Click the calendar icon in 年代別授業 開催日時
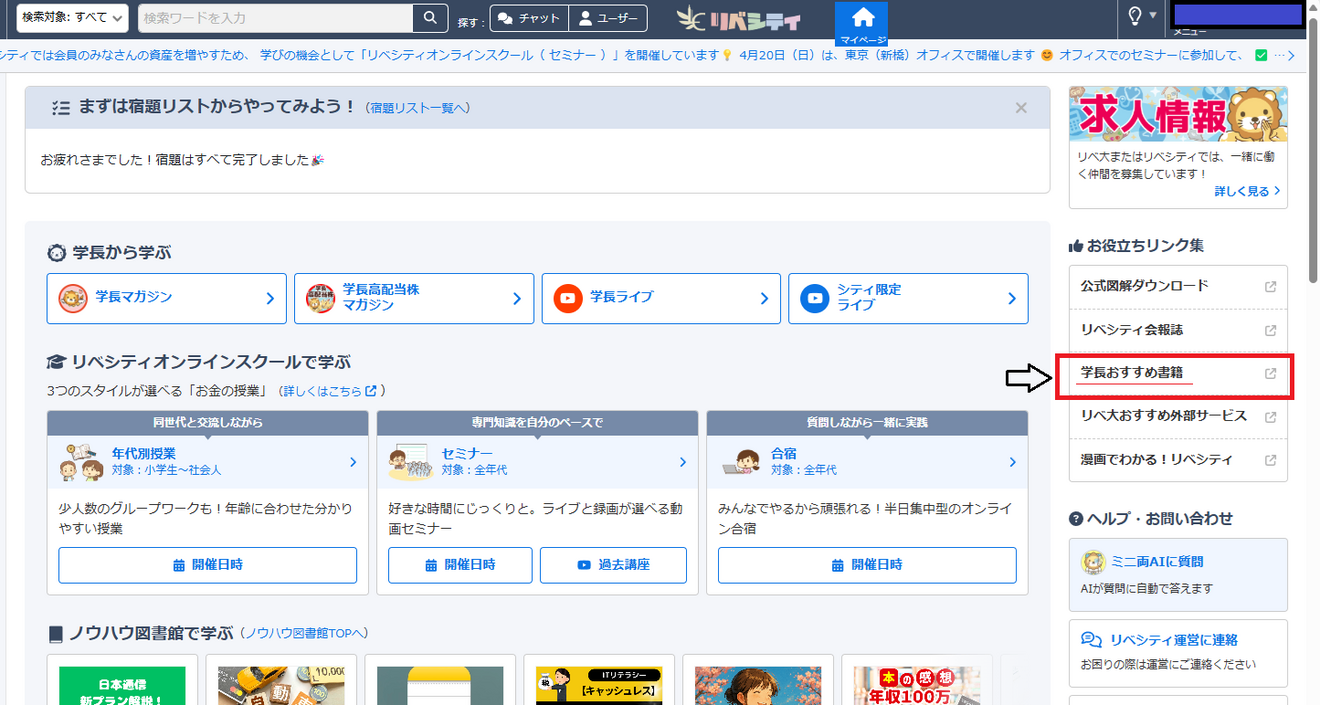Viewport: 1320px width, 705px height. pos(179,565)
